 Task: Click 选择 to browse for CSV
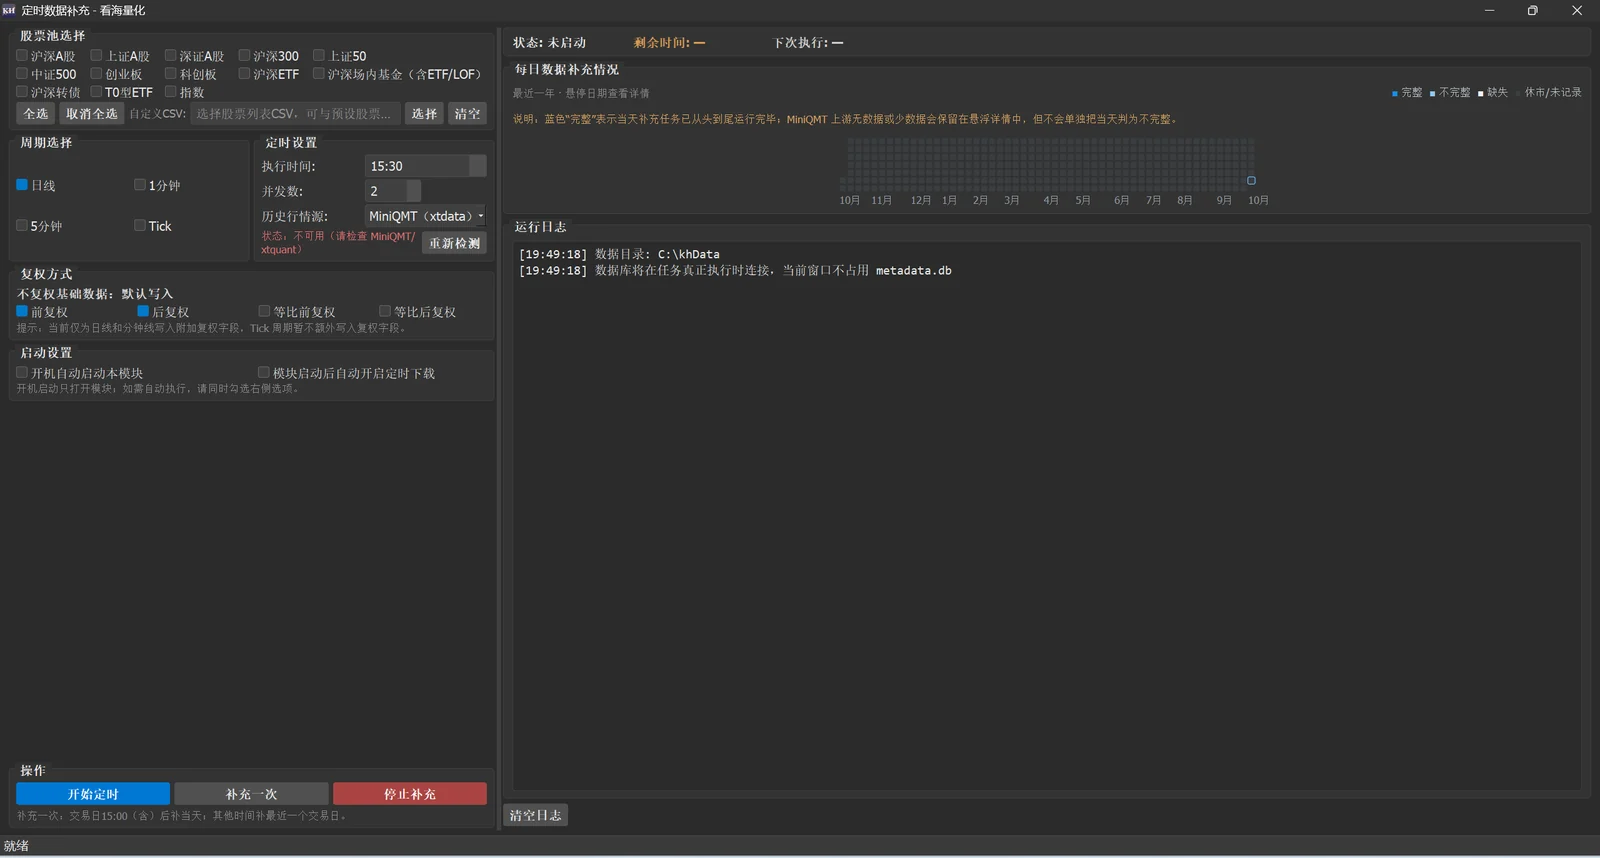point(424,114)
